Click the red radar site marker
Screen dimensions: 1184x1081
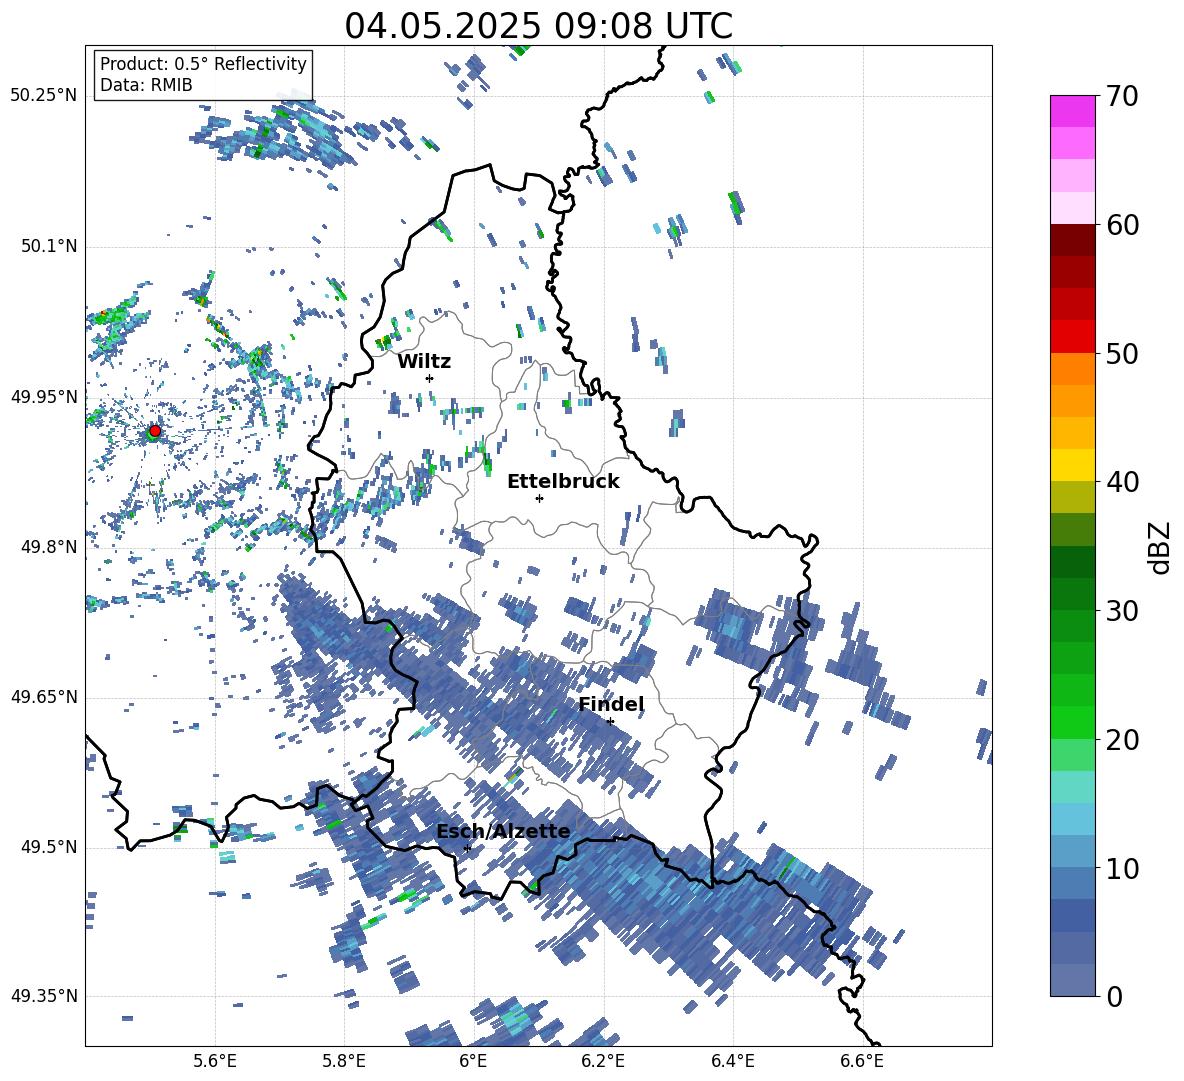[x=155, y=431]
